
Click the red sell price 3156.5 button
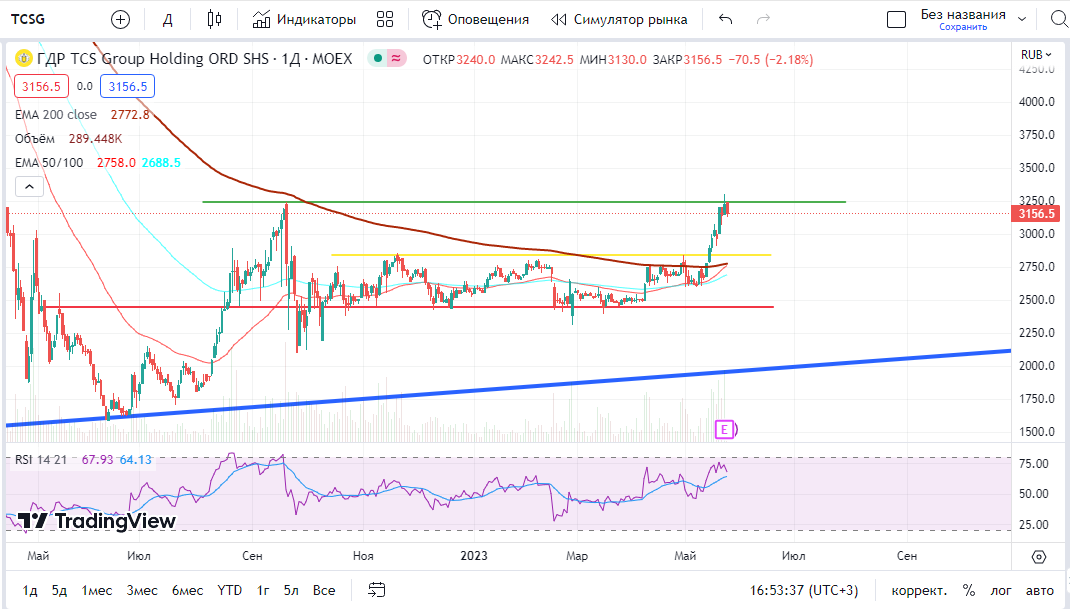[41, 86]
